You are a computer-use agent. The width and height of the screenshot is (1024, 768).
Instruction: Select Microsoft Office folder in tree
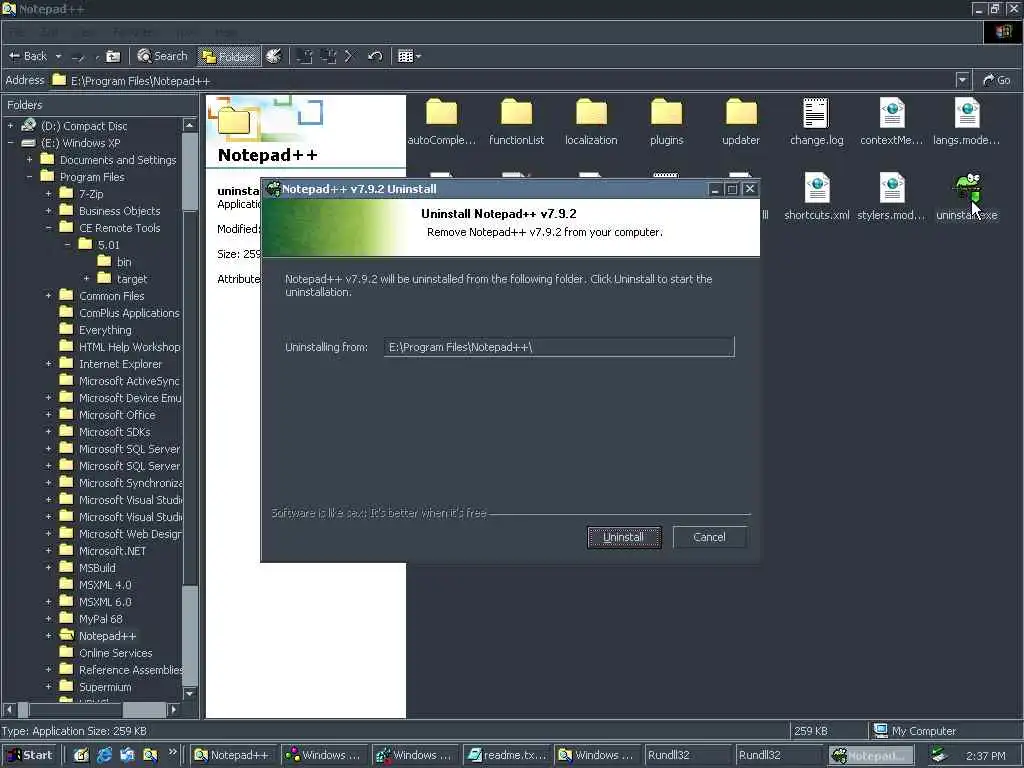click(x=117, y=415)
